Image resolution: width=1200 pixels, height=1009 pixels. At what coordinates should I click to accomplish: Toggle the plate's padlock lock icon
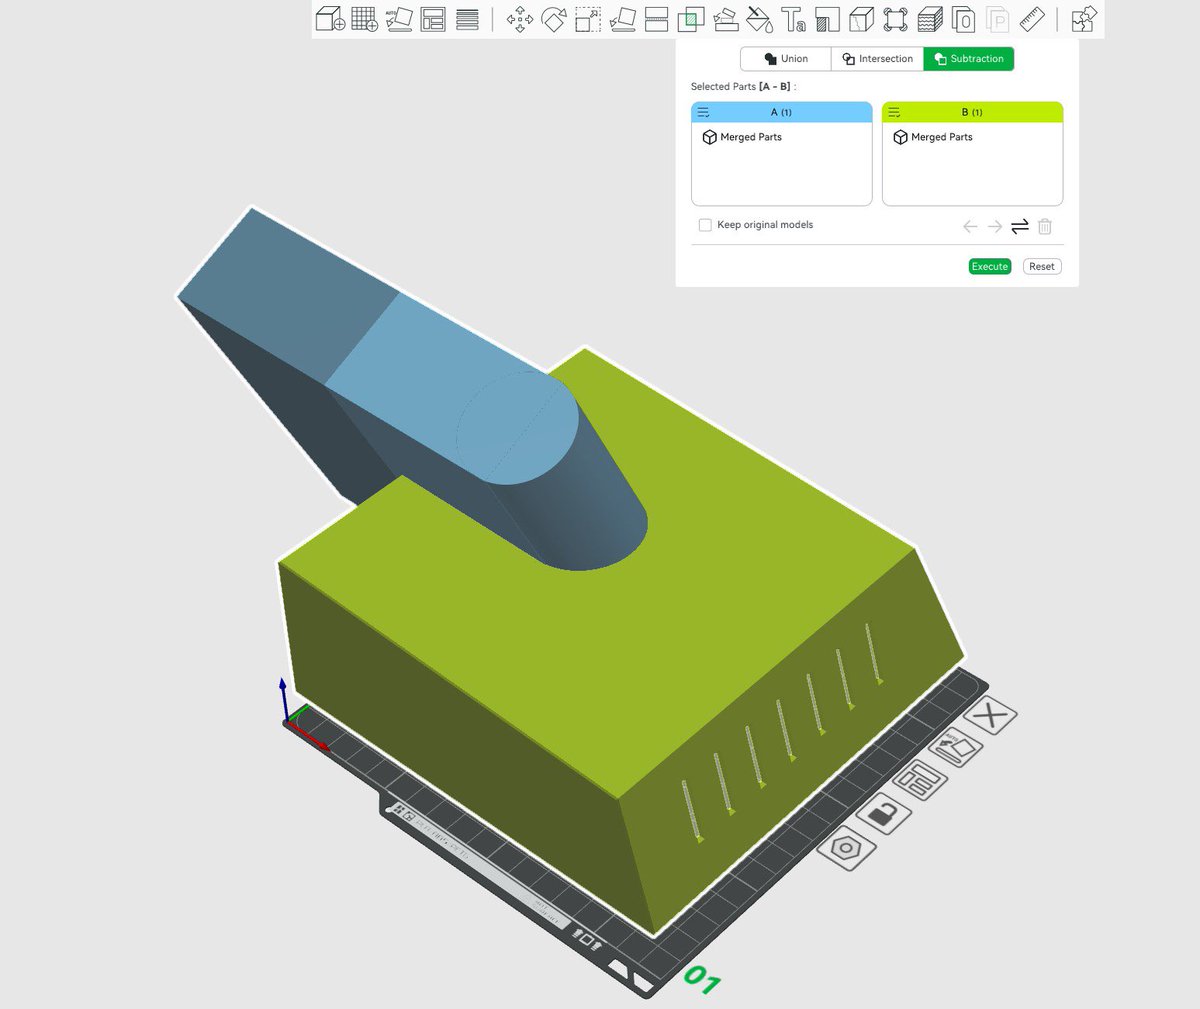[x=883, y=814]
